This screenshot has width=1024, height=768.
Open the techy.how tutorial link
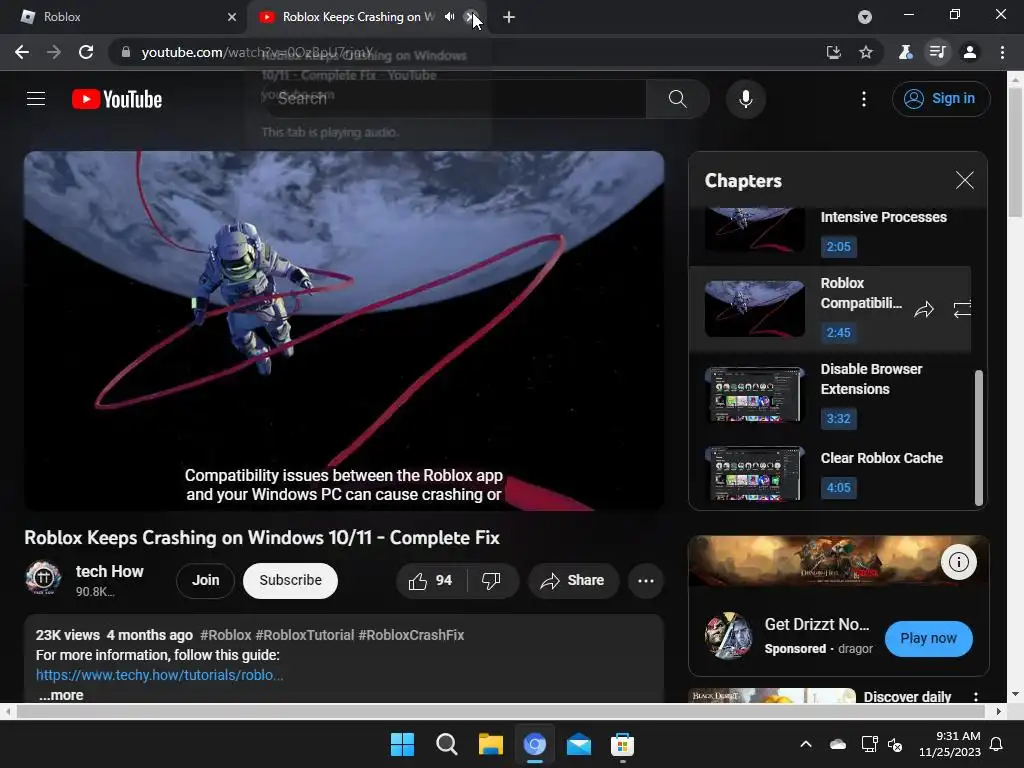[x=159, y=675]
